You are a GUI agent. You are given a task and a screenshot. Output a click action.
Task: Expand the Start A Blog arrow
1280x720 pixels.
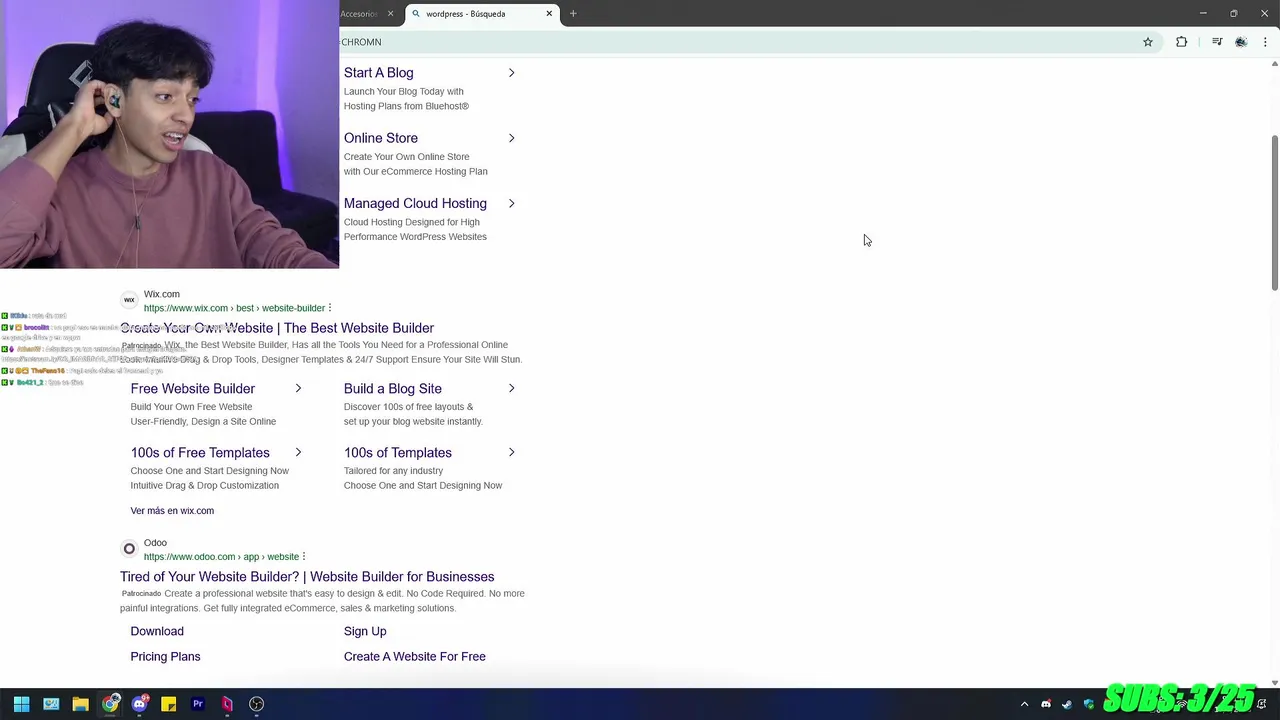pos(511,73)
